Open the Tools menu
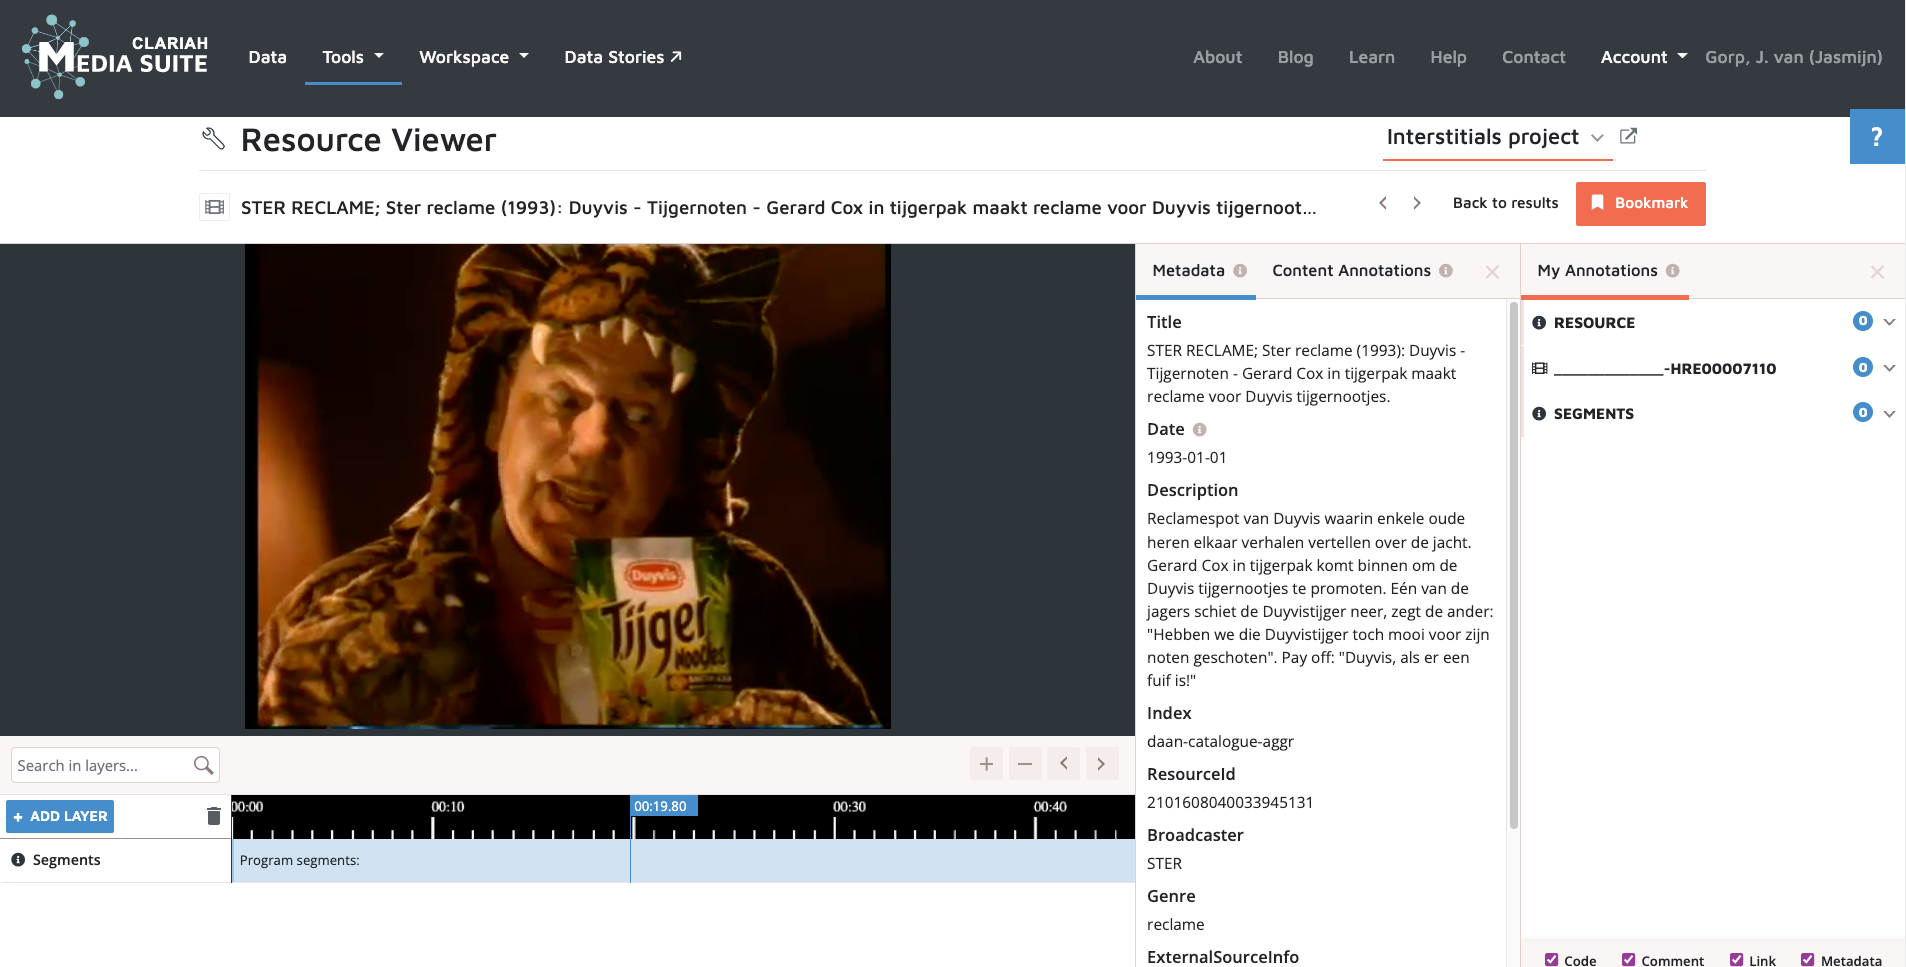The image size is (1906, 967). tap(352, 57)
